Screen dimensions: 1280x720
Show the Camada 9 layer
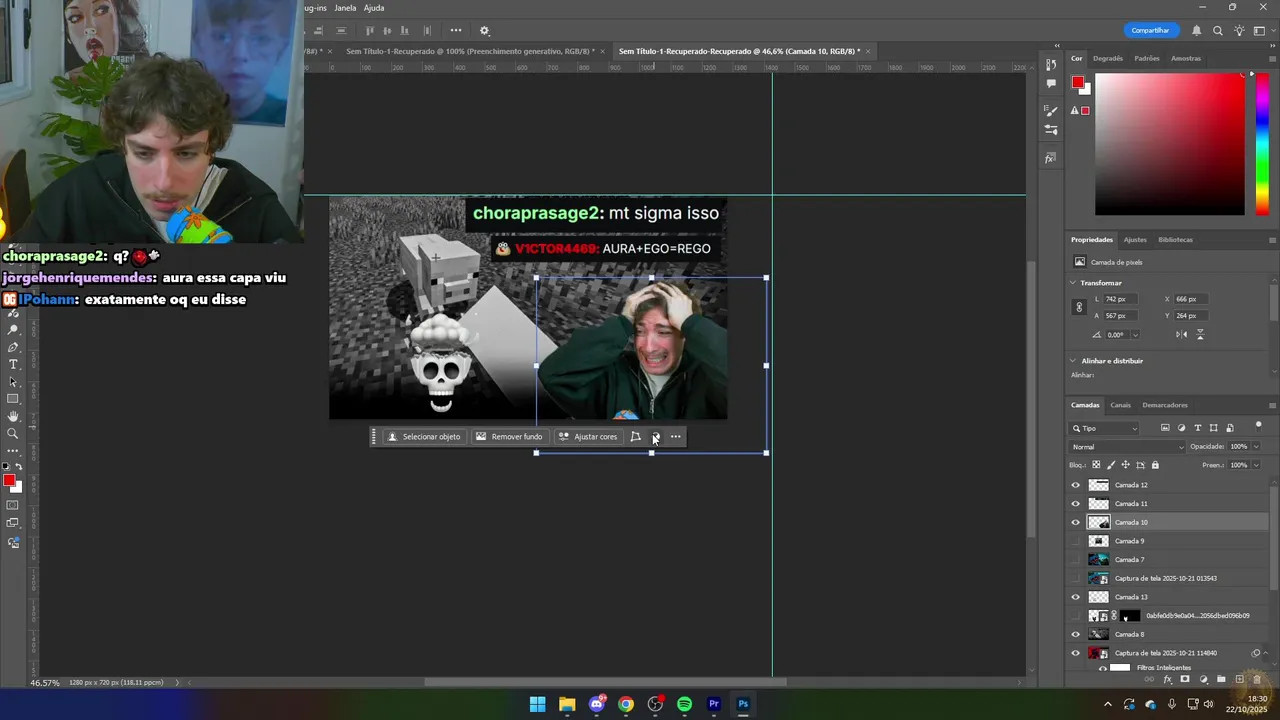[x=1076, y=541]
